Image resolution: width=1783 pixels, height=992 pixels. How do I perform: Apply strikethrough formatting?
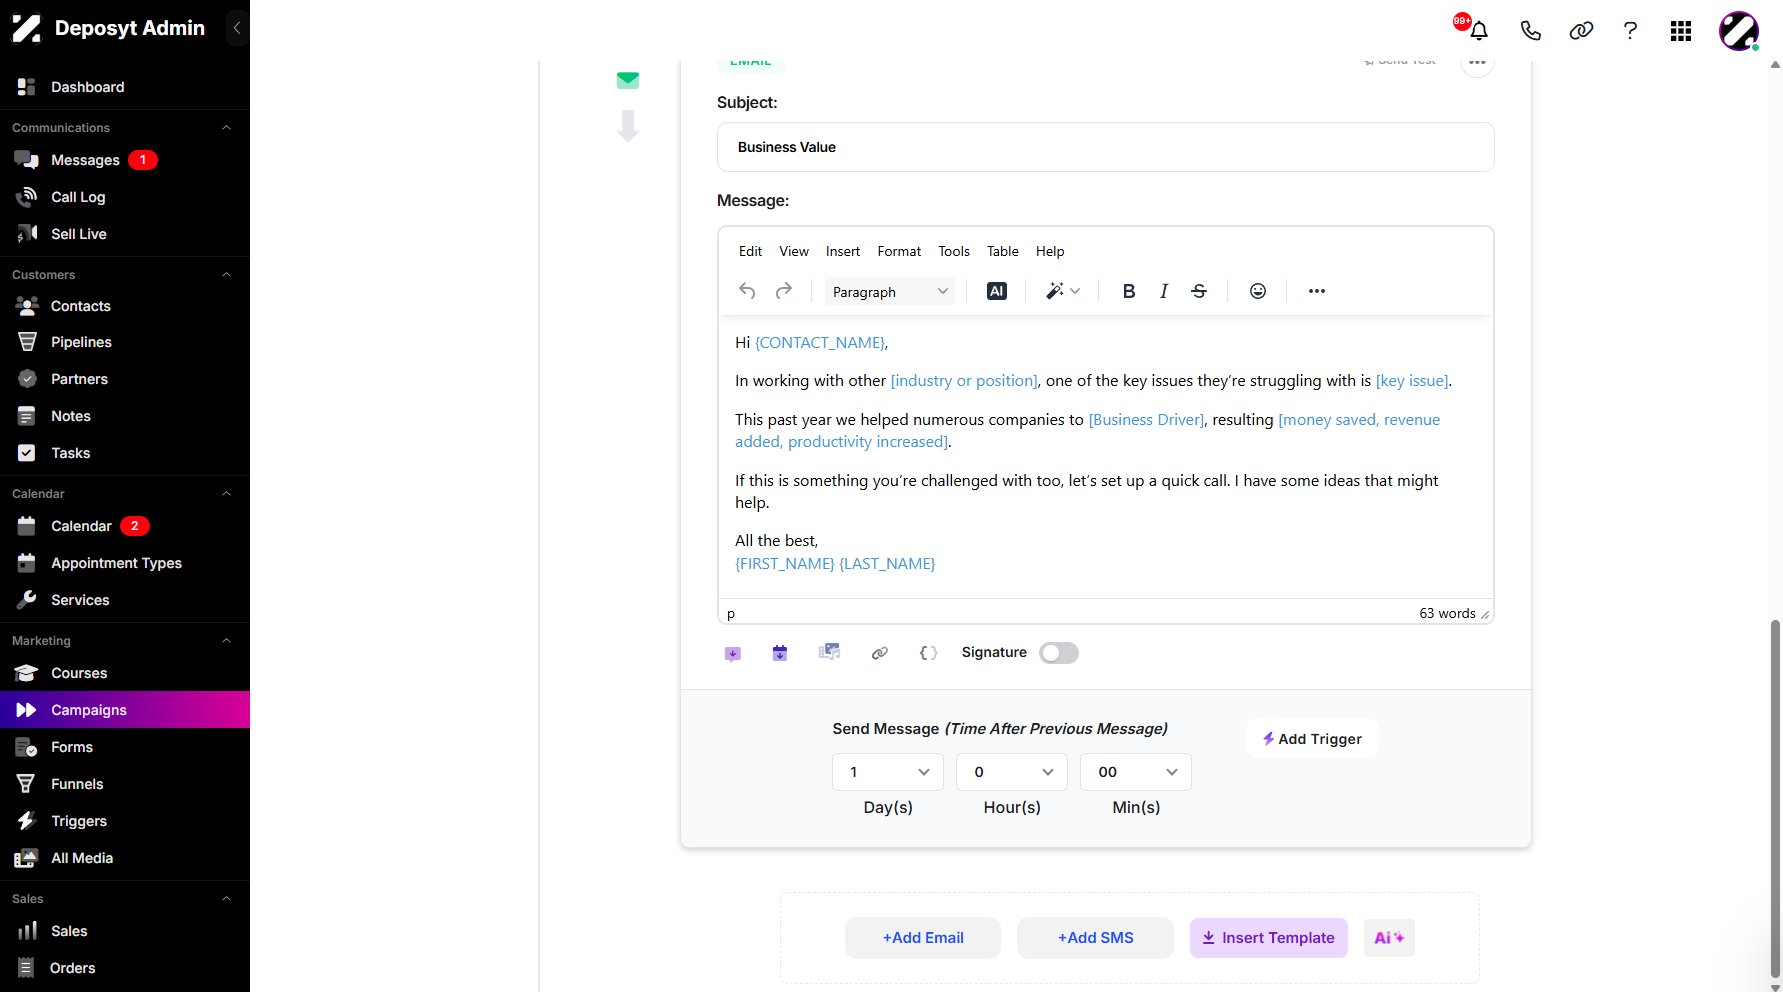1199,291
